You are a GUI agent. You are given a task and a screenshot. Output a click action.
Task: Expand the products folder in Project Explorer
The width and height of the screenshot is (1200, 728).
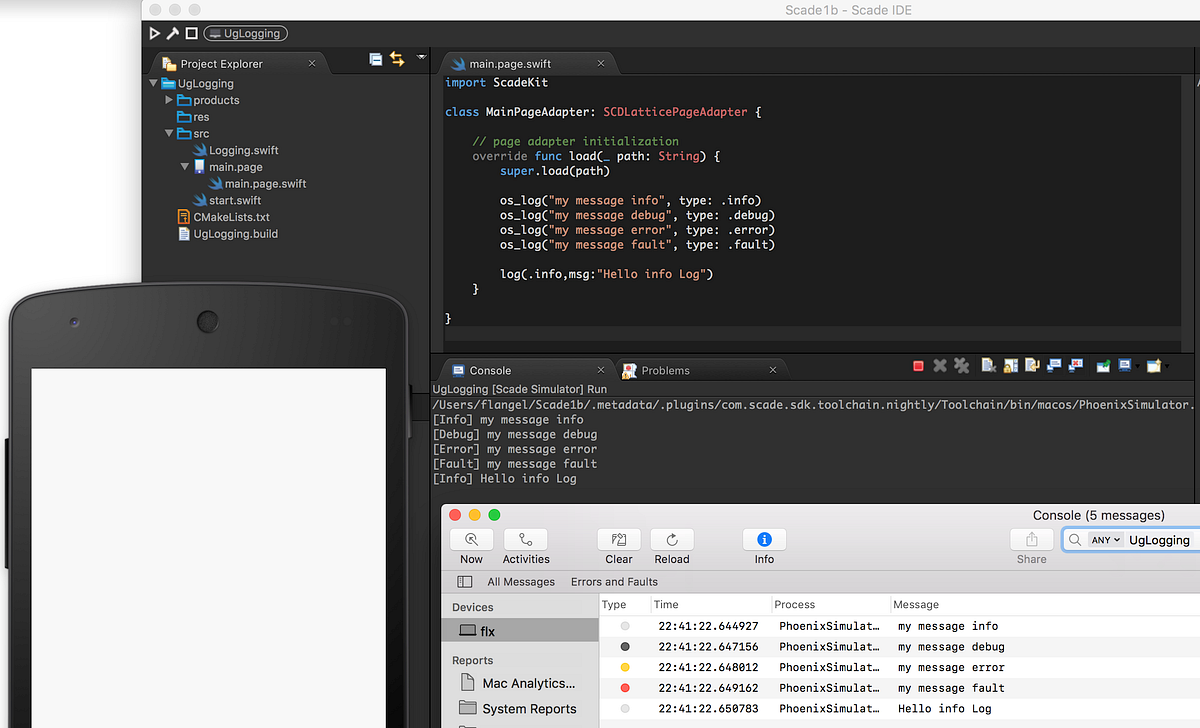coord(167,99)
